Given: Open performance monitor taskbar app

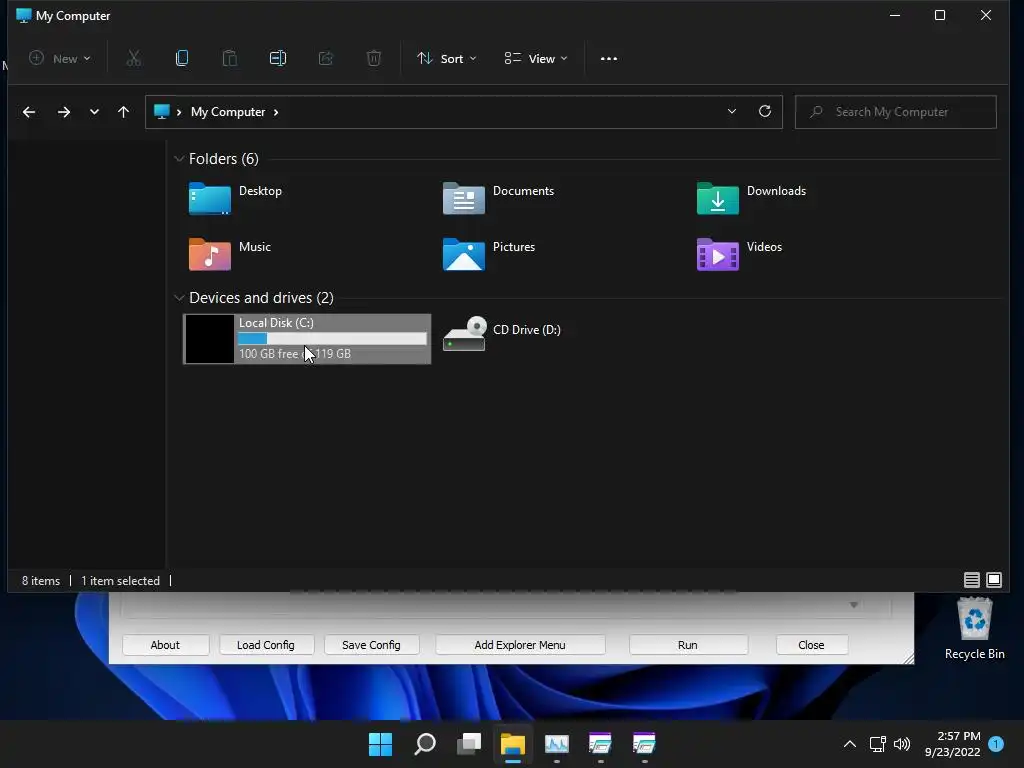Looking at the screenshot, I should [x=556, y=744].
